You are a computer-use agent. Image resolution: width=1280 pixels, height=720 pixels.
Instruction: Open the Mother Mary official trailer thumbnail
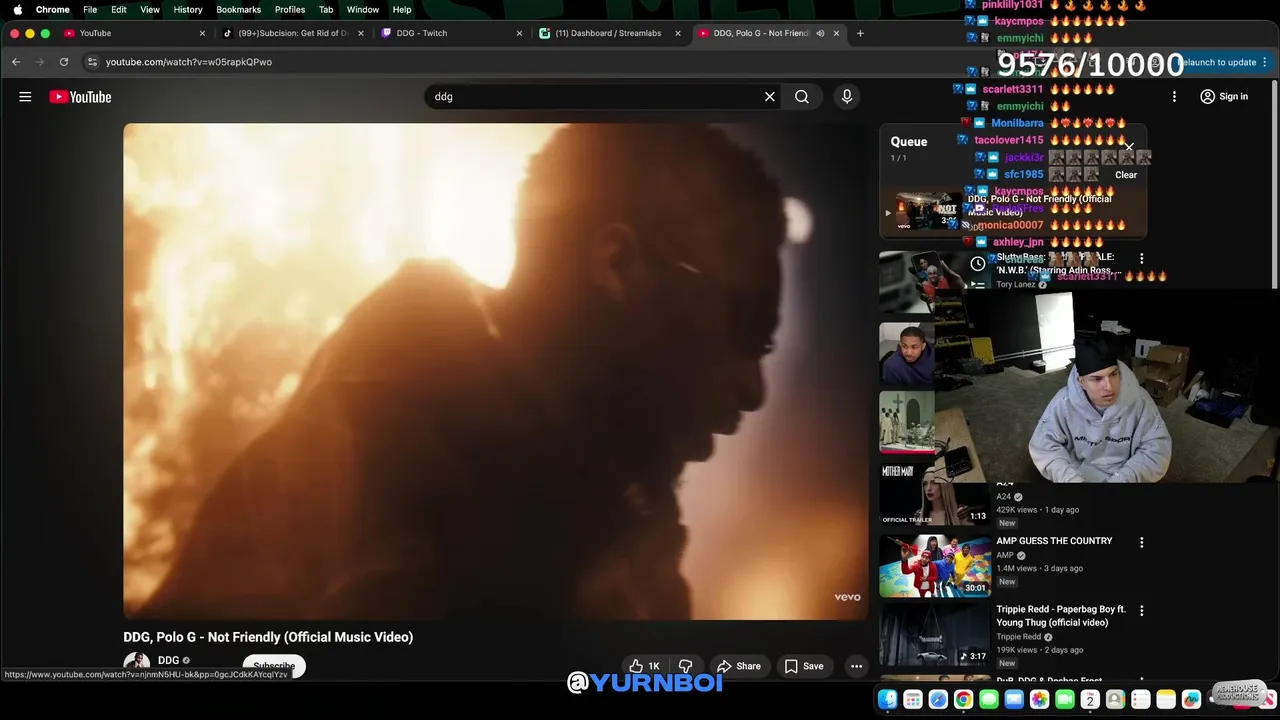(935, 493)
